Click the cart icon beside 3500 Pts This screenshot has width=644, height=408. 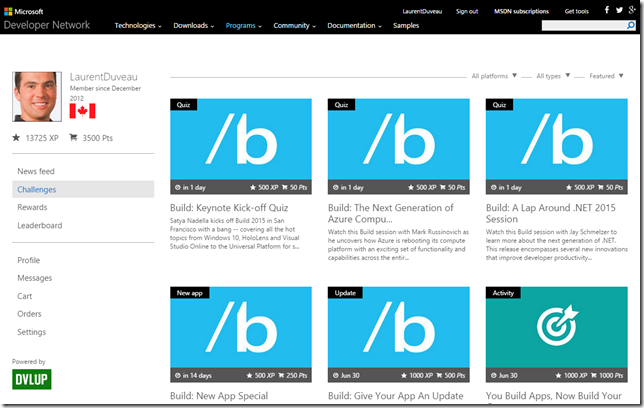pyautogui.click(x=74, y=138)
